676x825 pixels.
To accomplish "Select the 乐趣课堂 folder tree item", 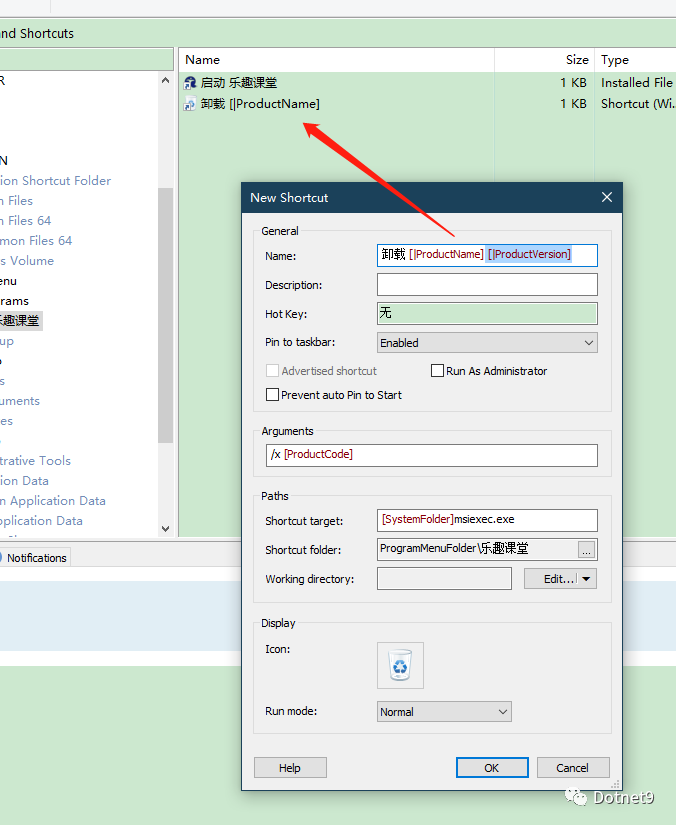I will click(20, 320).
